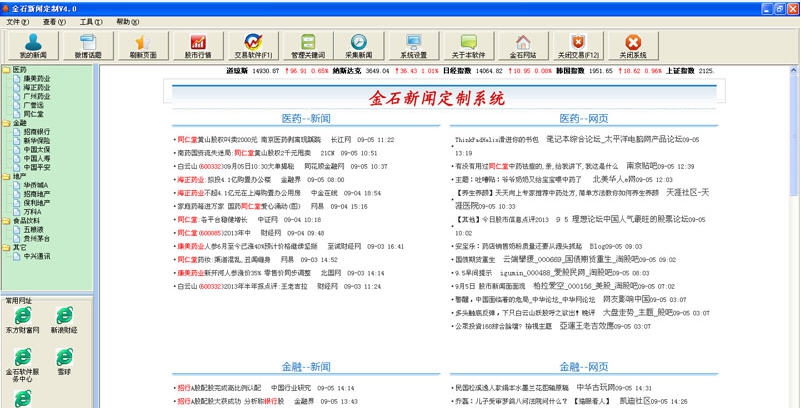Select 中兴通讯 in the tree

(x=37, y=256)
